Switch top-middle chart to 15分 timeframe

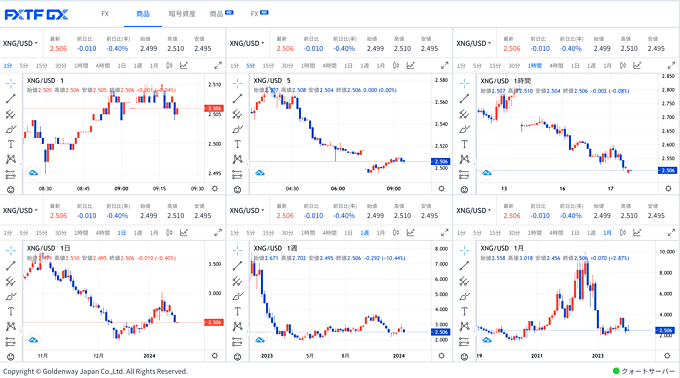268,65
